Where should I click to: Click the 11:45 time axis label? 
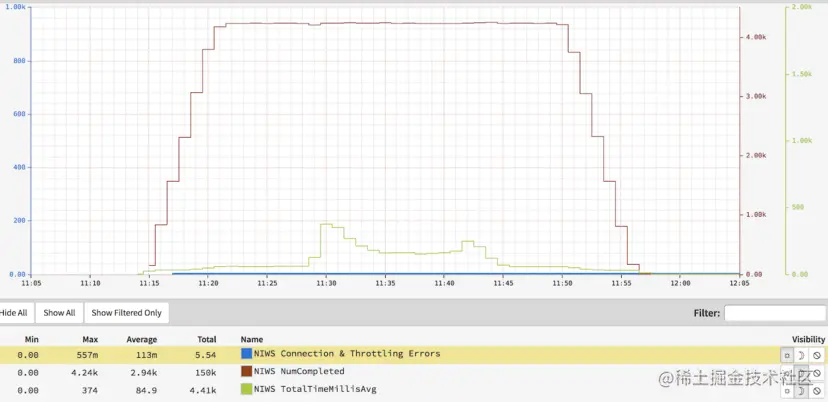point(503,284)
